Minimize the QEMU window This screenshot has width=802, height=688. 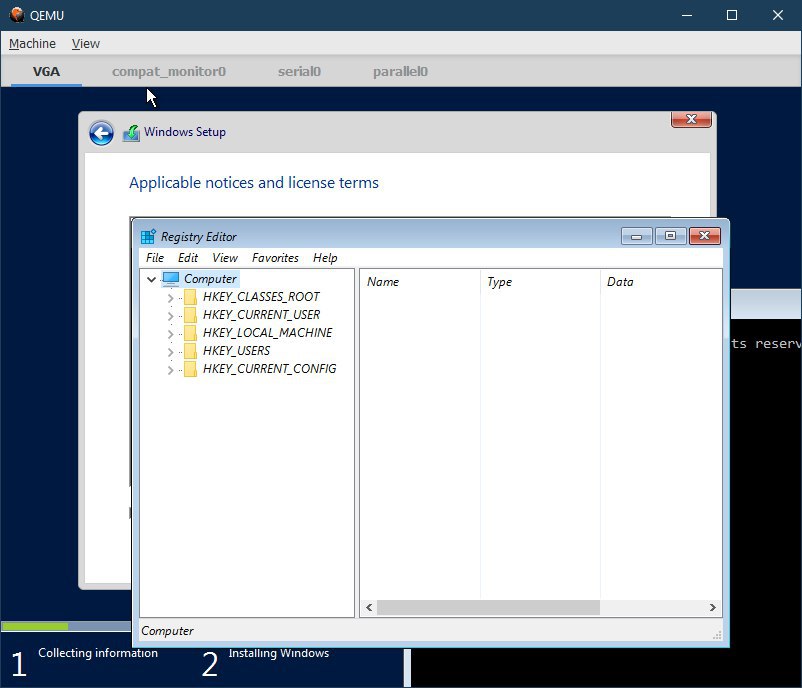pos(687,15)
